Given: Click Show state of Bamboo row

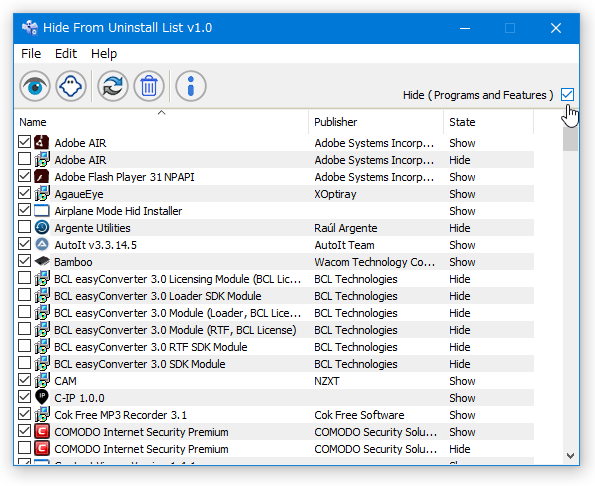Looking at the screenshot, I should [462, 262].
